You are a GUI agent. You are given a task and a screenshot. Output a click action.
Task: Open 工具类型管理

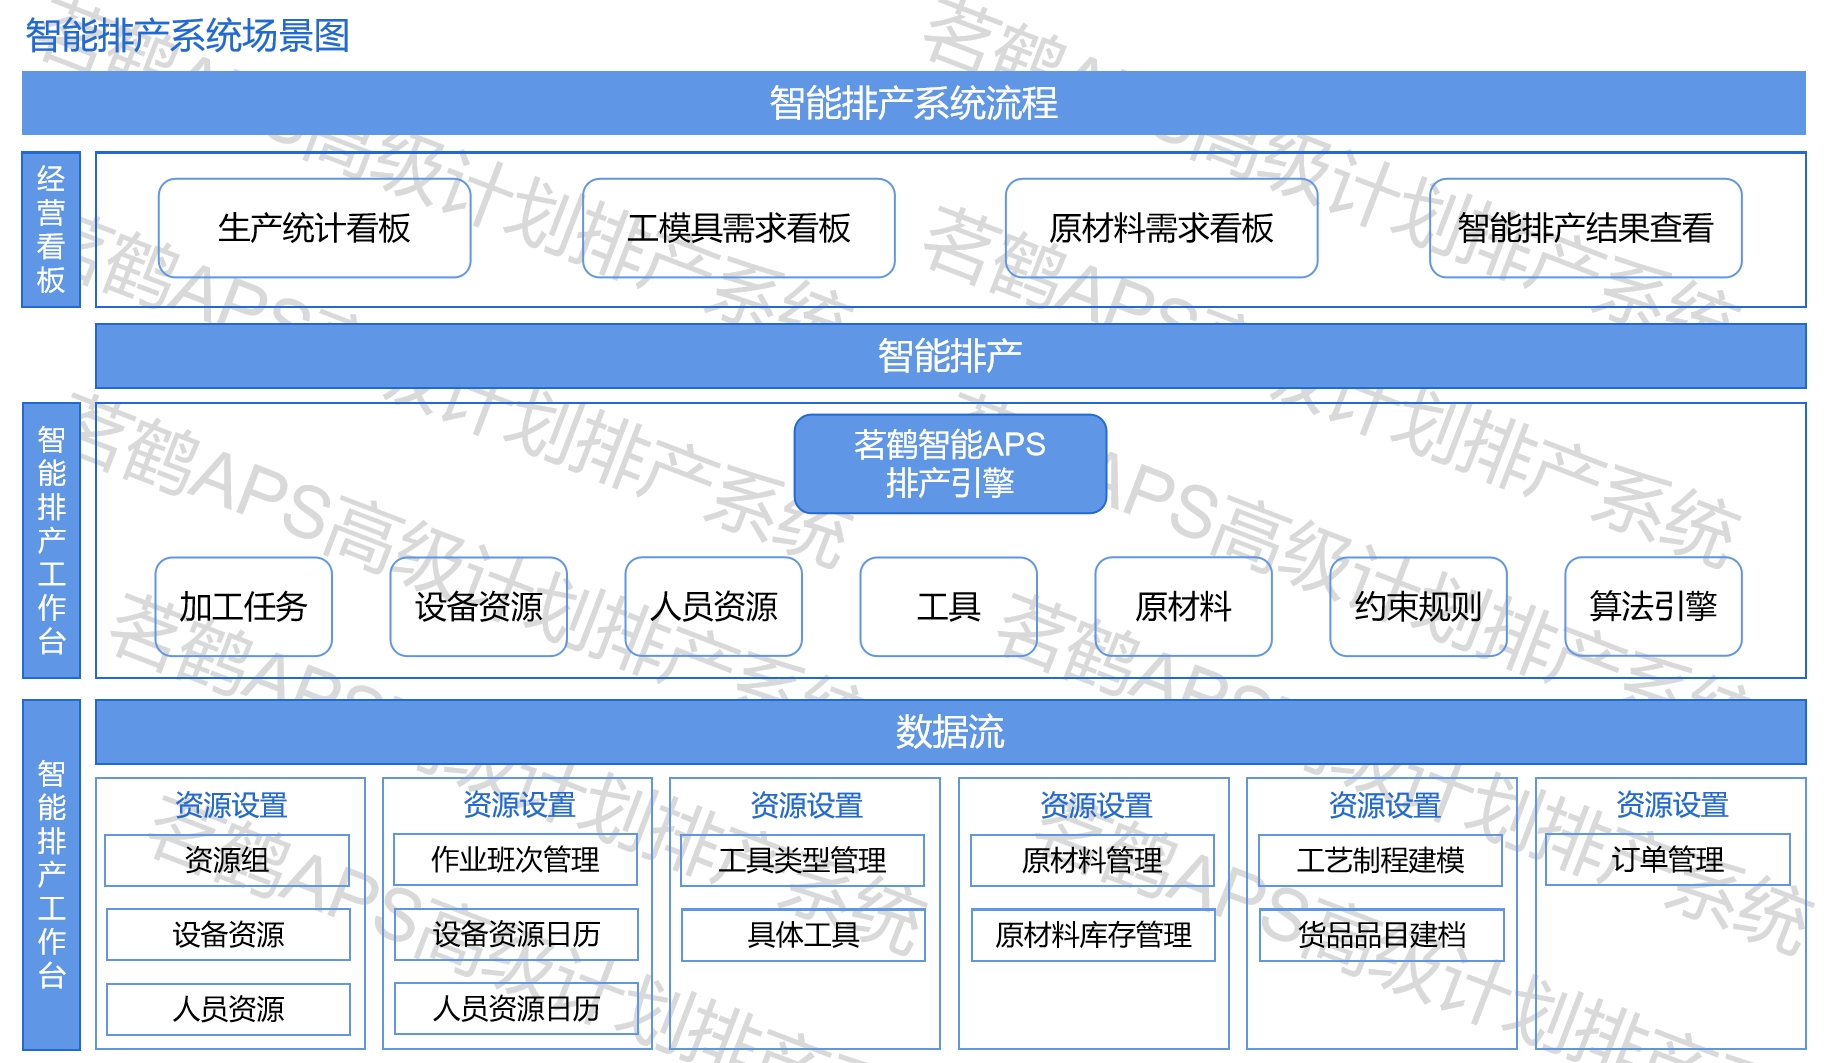coord(802,860)
